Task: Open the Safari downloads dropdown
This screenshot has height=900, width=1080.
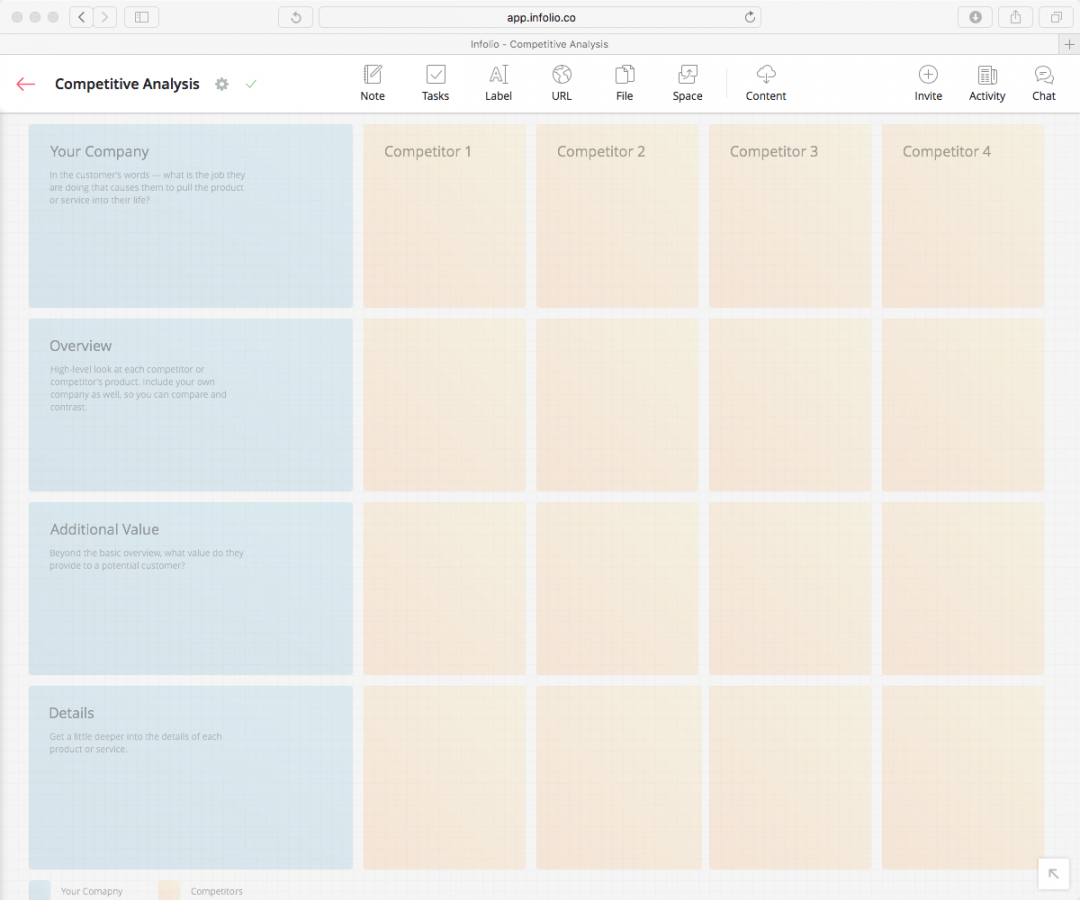Action: [x=975, y=17]
